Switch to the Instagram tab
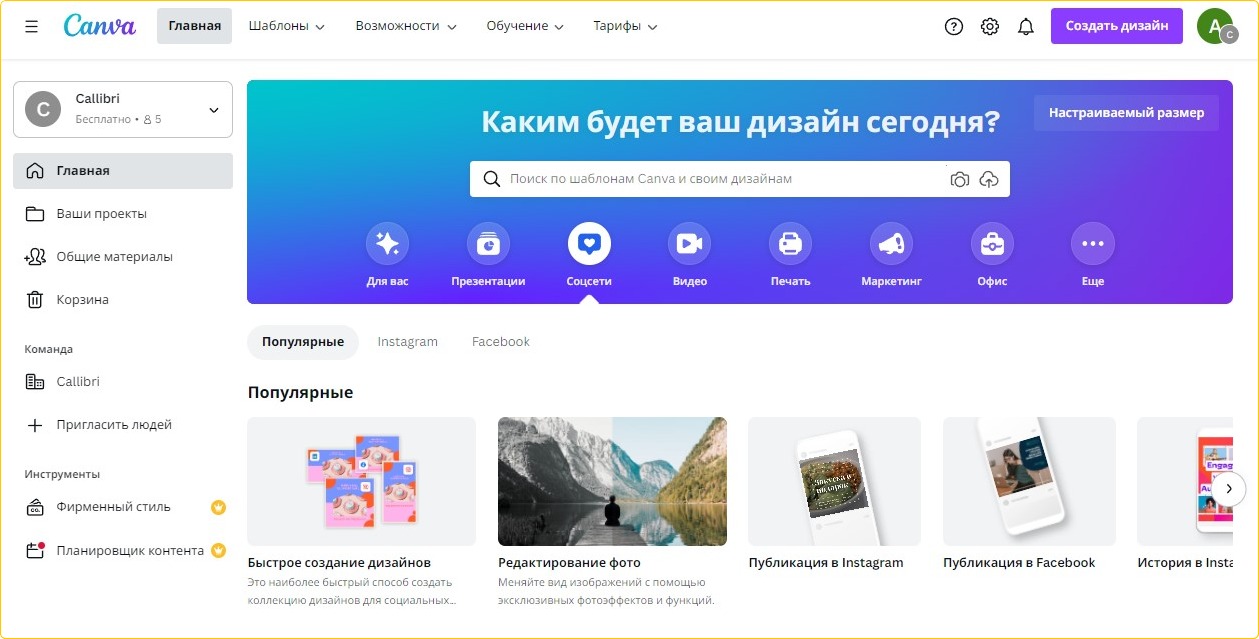 point(408,341)
